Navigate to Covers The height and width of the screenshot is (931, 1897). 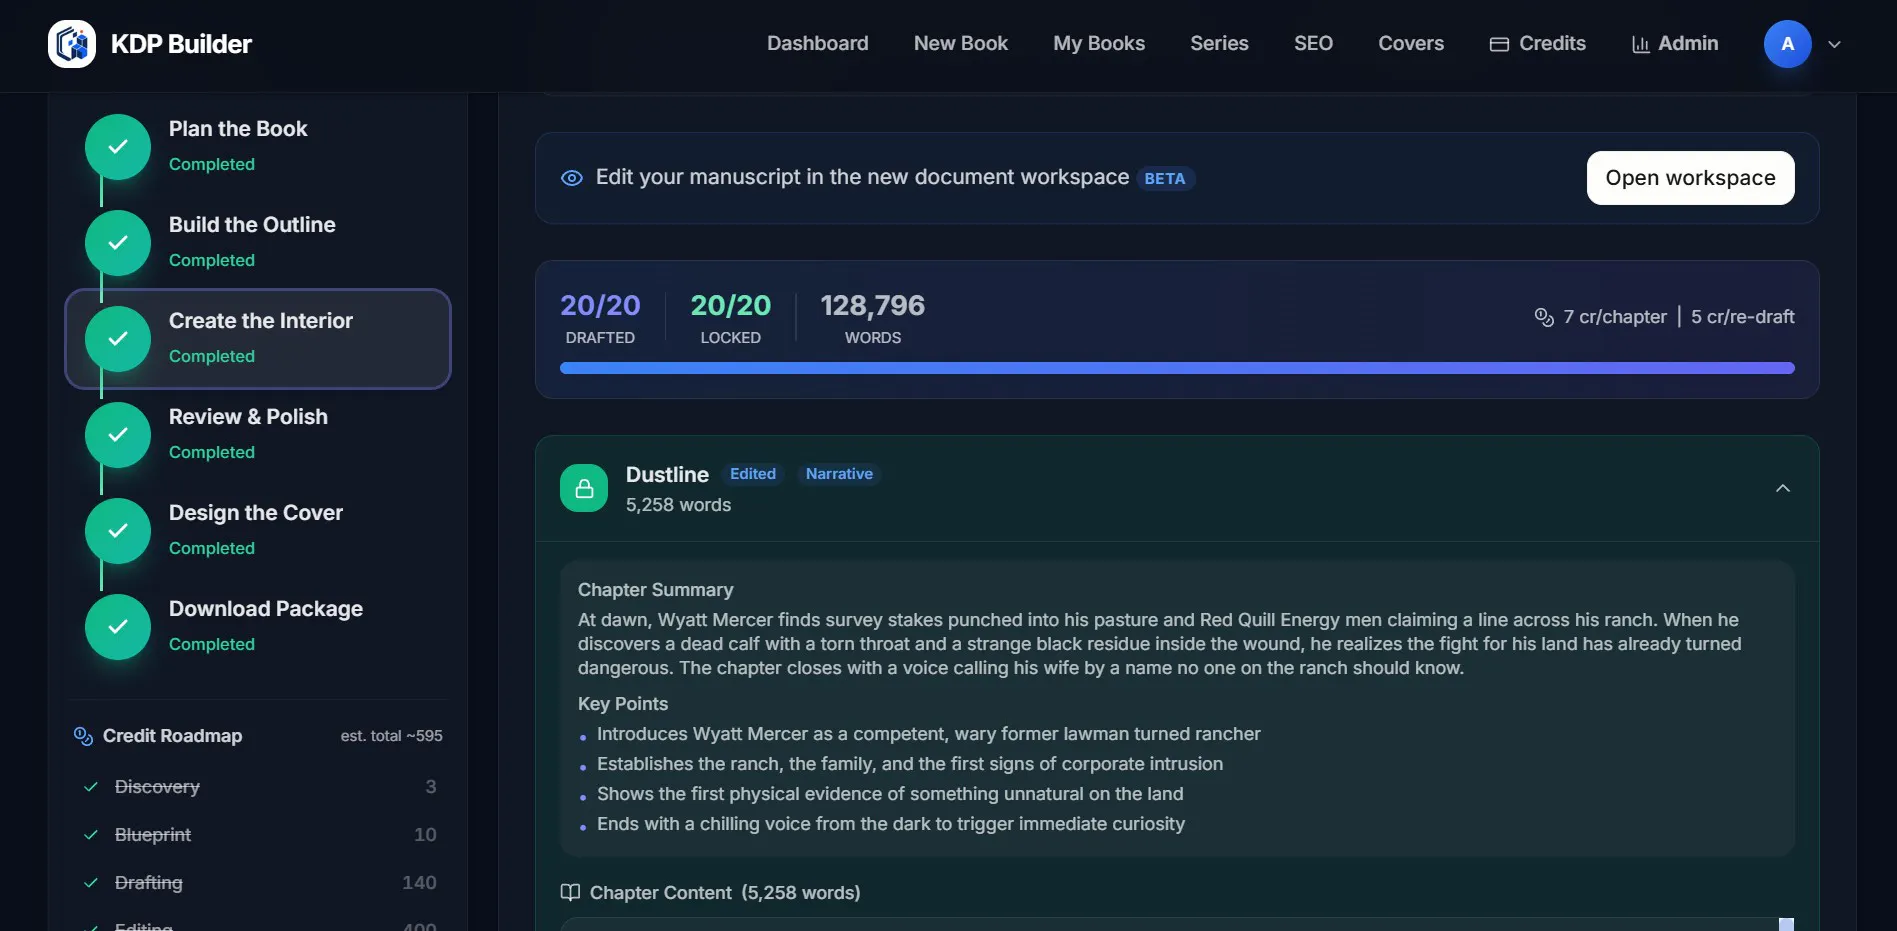tap(1410, 44)
